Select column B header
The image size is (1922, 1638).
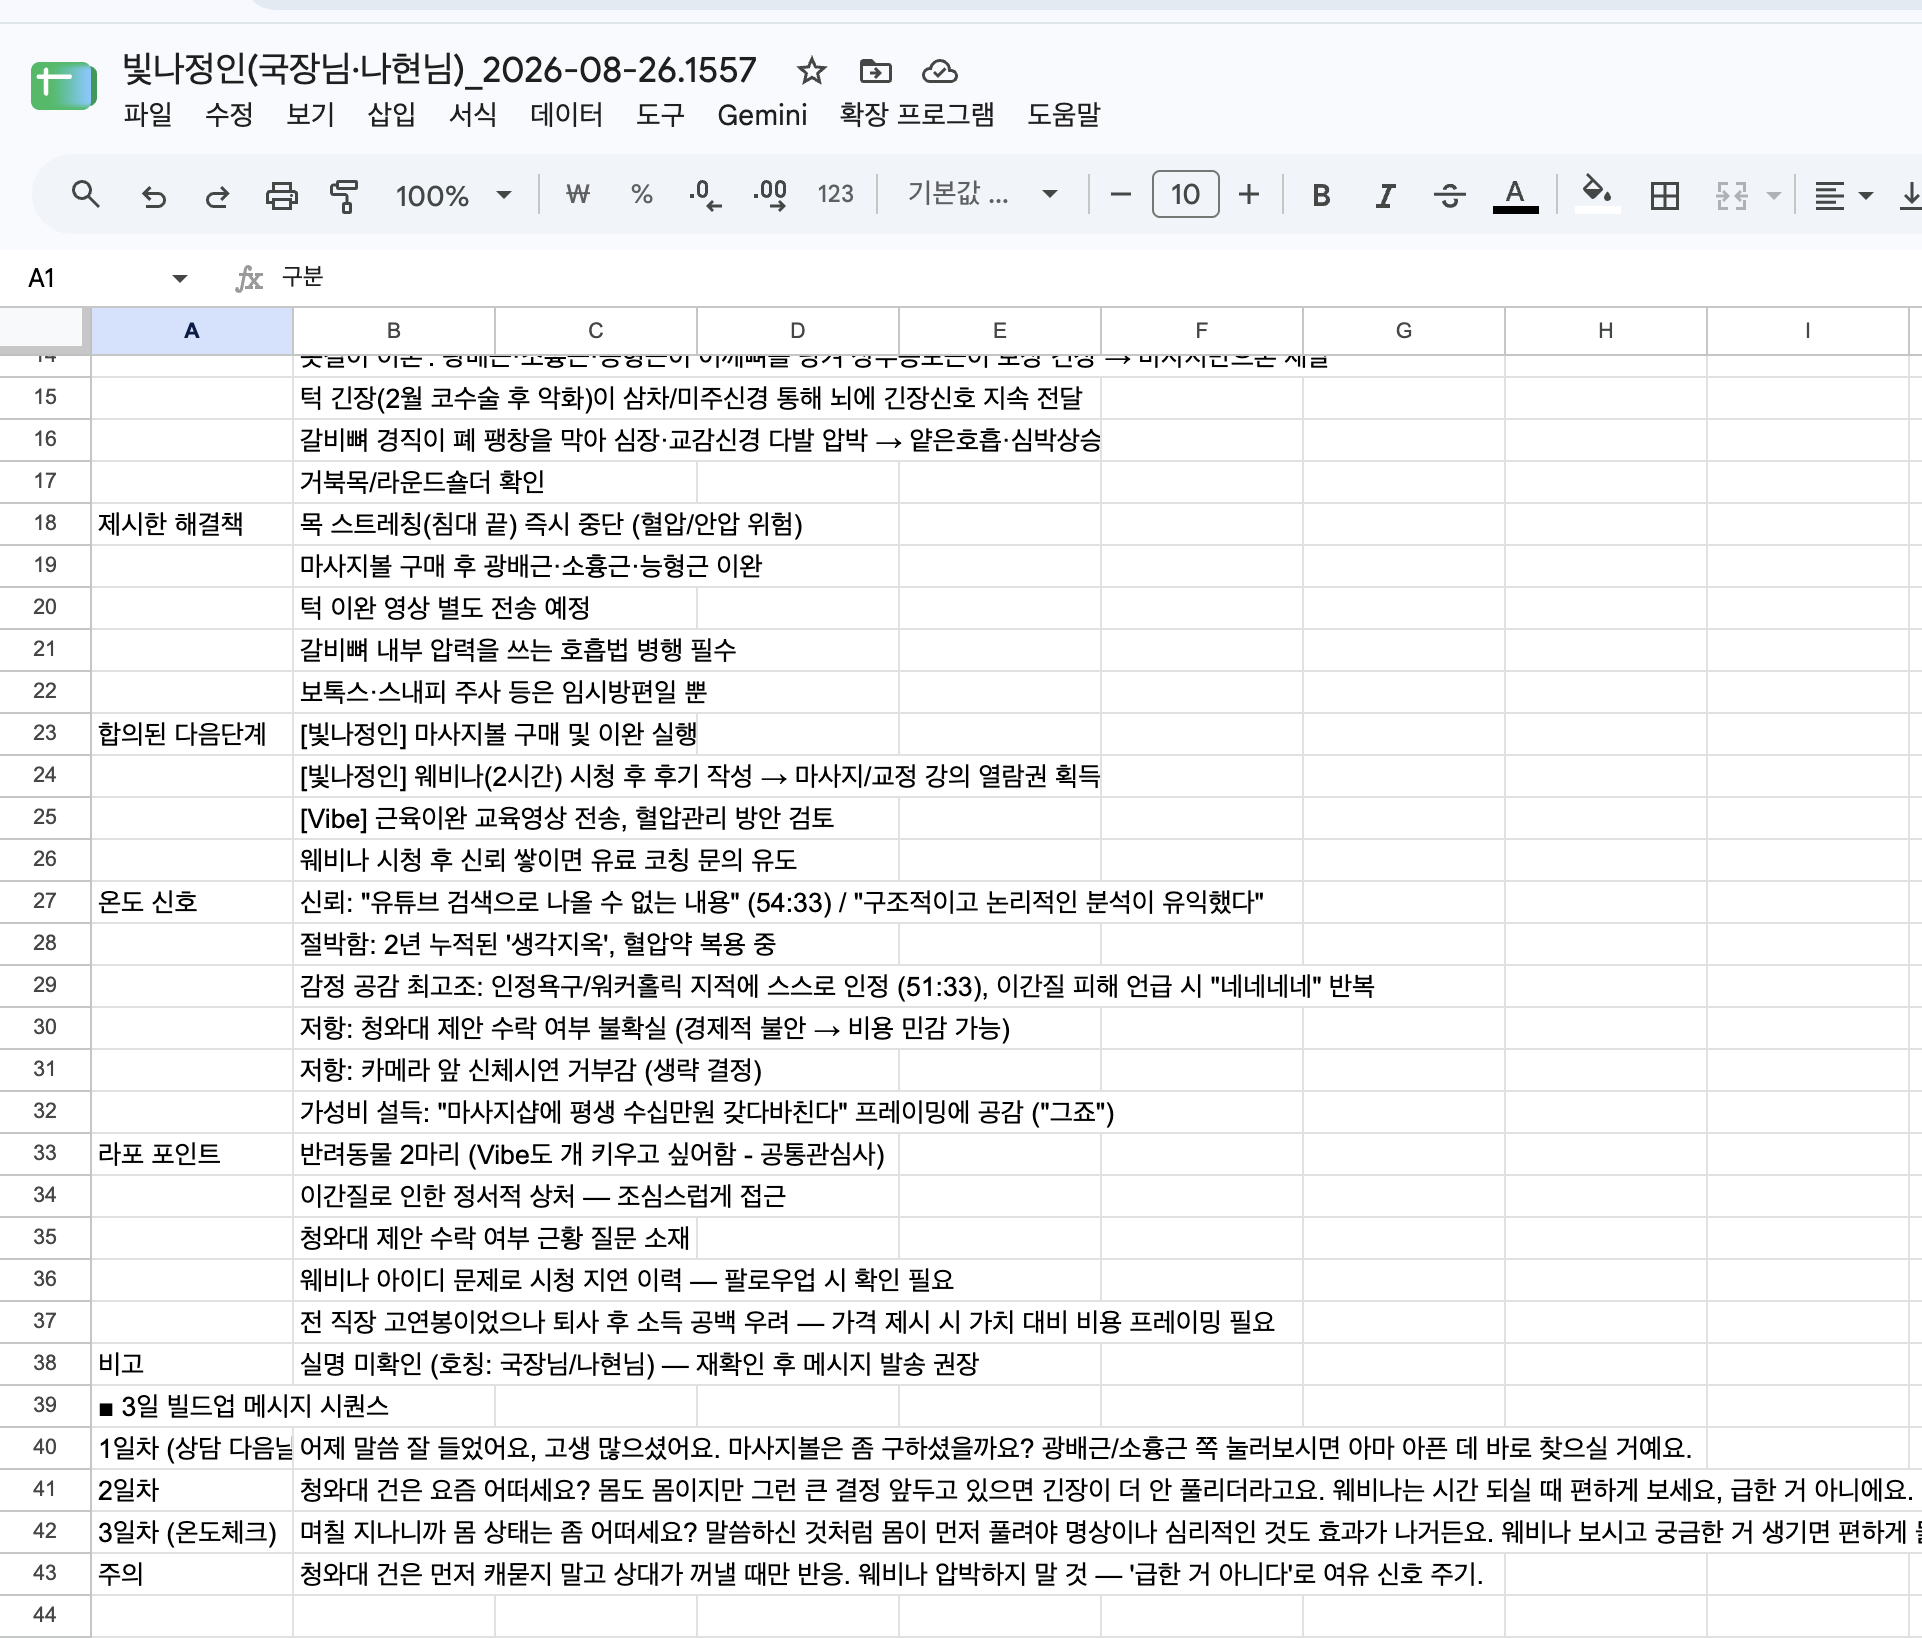(x=394, y=331)
